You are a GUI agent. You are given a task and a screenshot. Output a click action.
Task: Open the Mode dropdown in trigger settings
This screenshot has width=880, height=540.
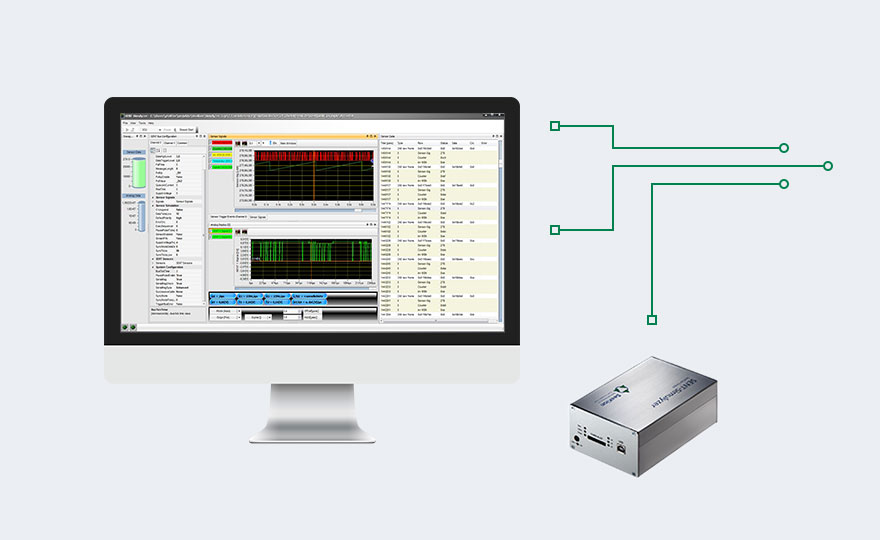tap(225, 311)
